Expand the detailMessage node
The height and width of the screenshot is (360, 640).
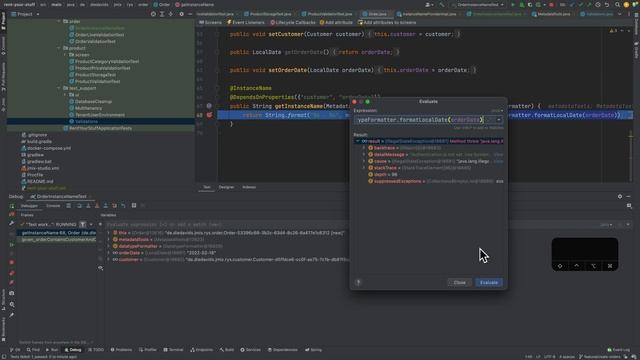(x=364, y=155)
